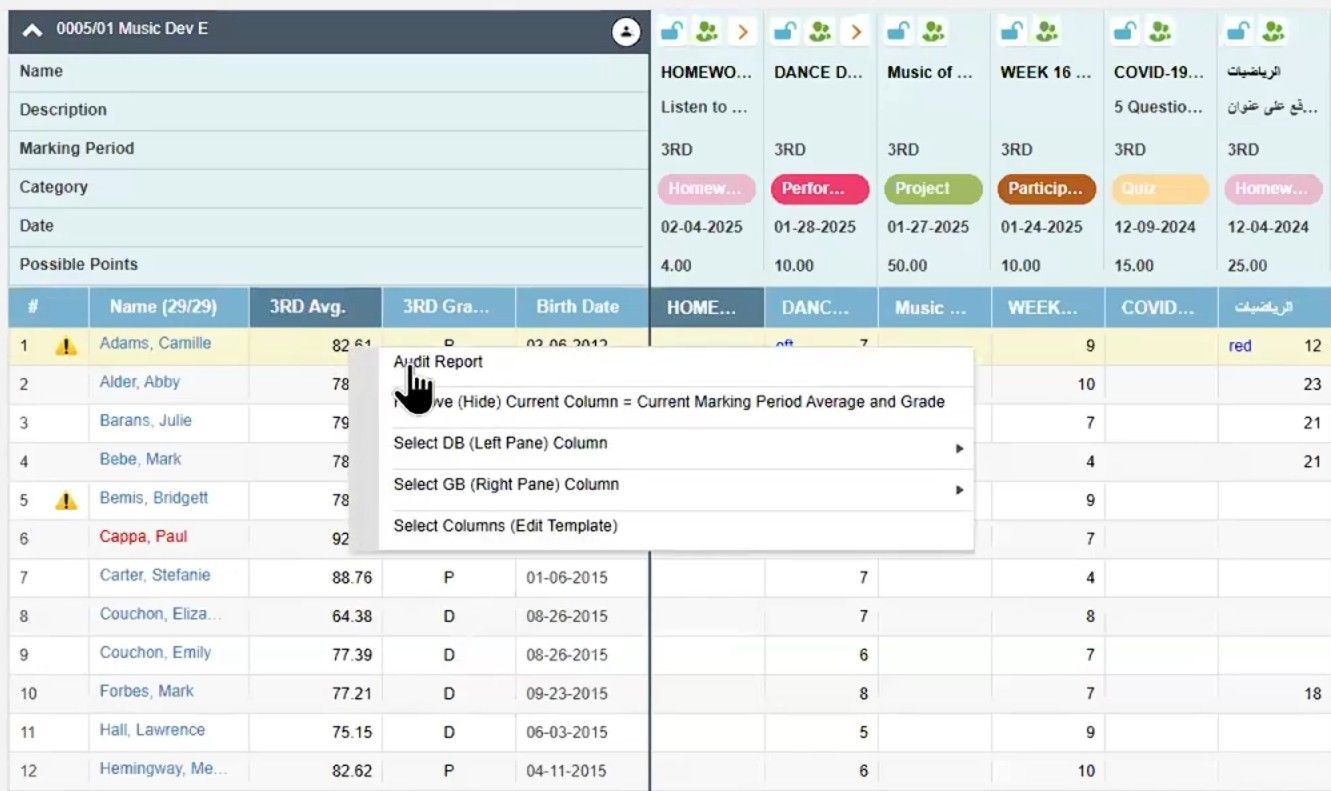Select the score 18 in Forbes, Mark row
Screen dimensions: 1331x791
pyautogui.click(x=1312, y=693)
